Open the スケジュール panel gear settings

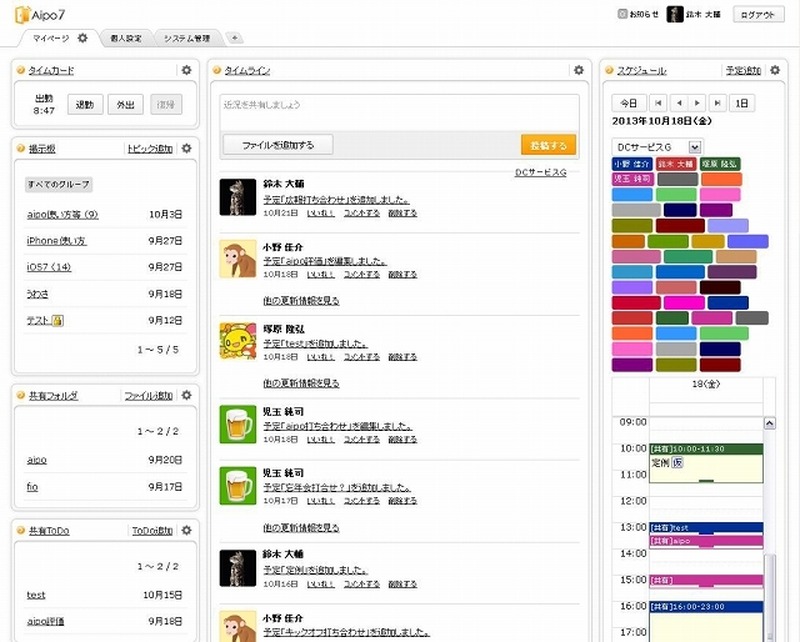[x=775, y=70]
